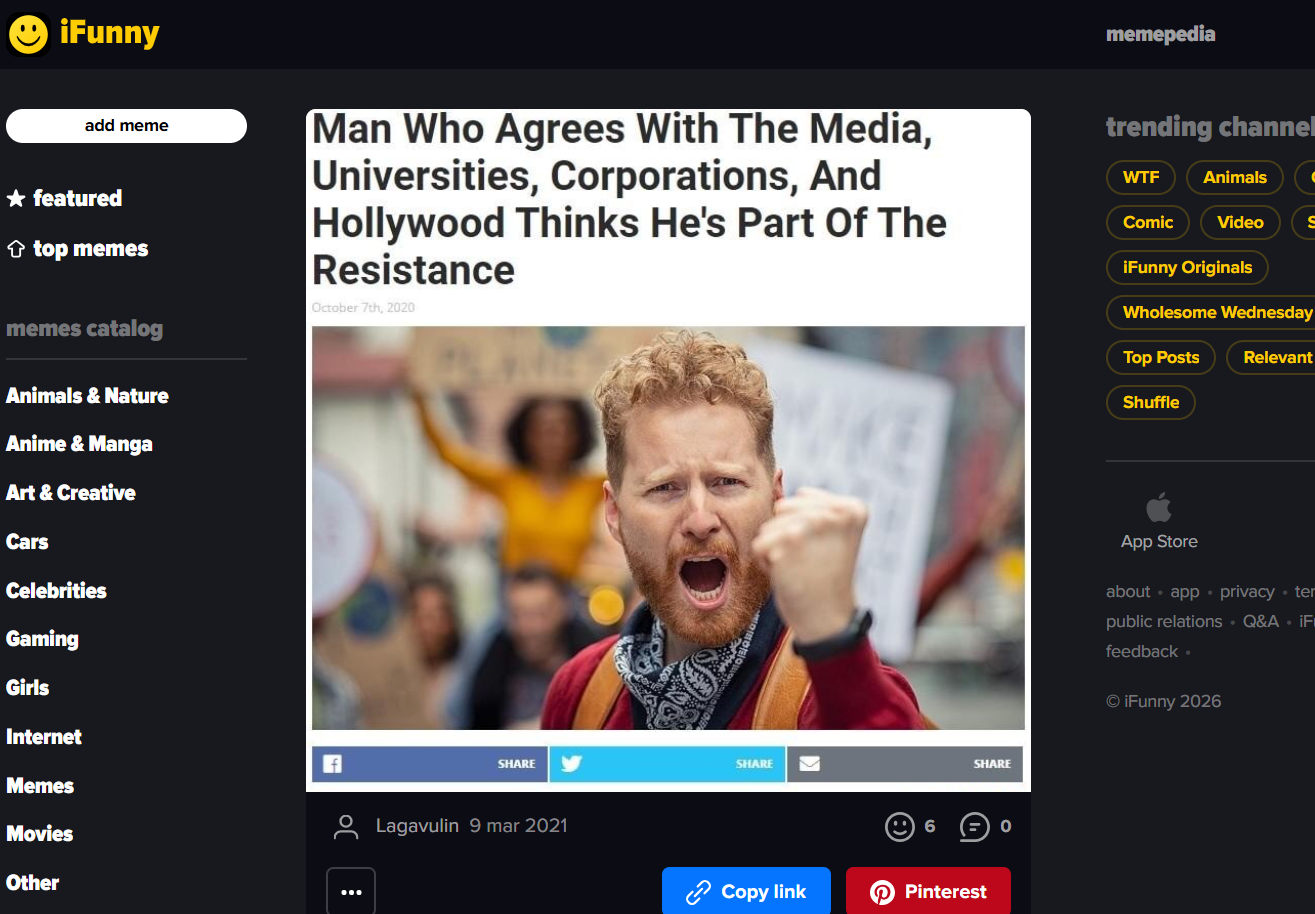The height and width of the screenshot is (914, 1315).
Task: Select Animals & Nature category
Action: [87, 396]
